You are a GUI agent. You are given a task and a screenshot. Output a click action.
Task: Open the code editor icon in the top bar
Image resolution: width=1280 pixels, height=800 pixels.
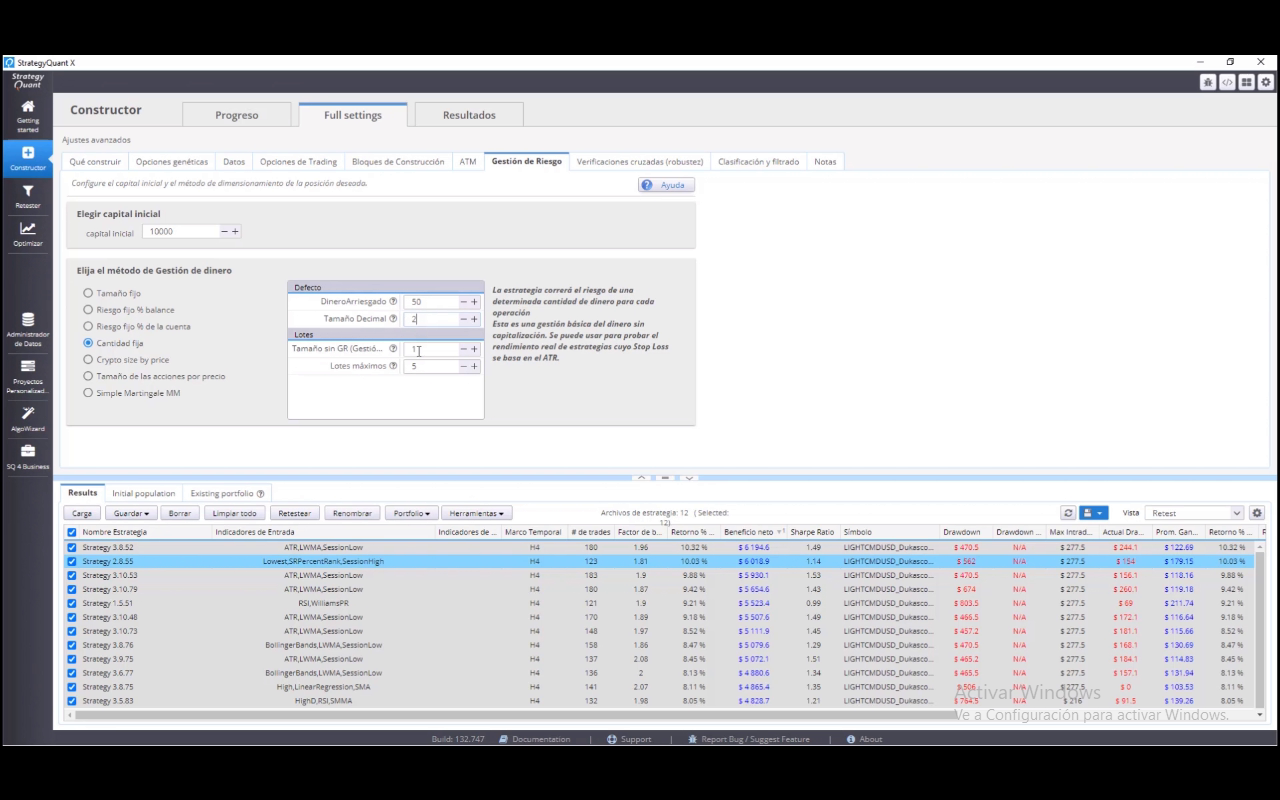click(x=1227, y=82)
